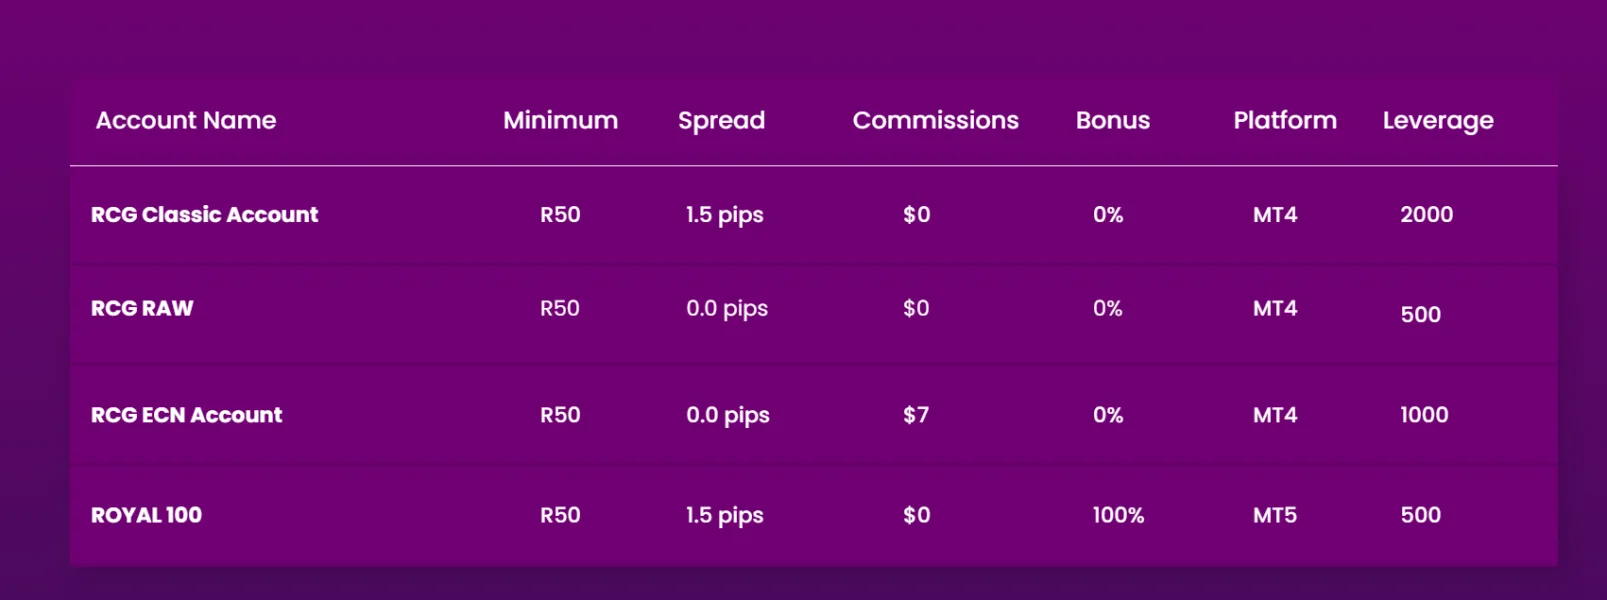The height and width of the screenshot is (600, 1607).
Task: Click the Platform column header
Action: 1284,121
